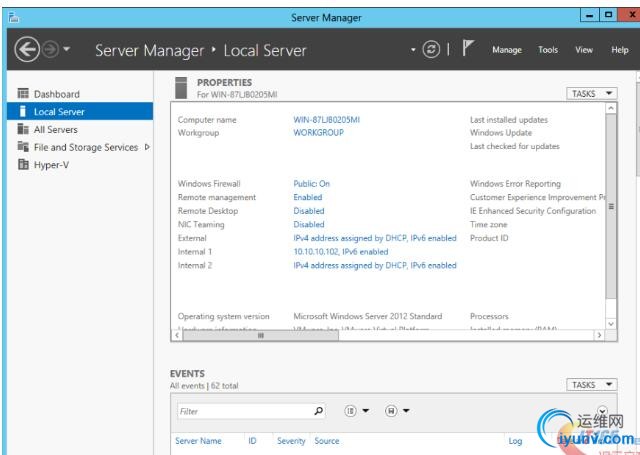Expand File and Storage Services

[147, 147]
